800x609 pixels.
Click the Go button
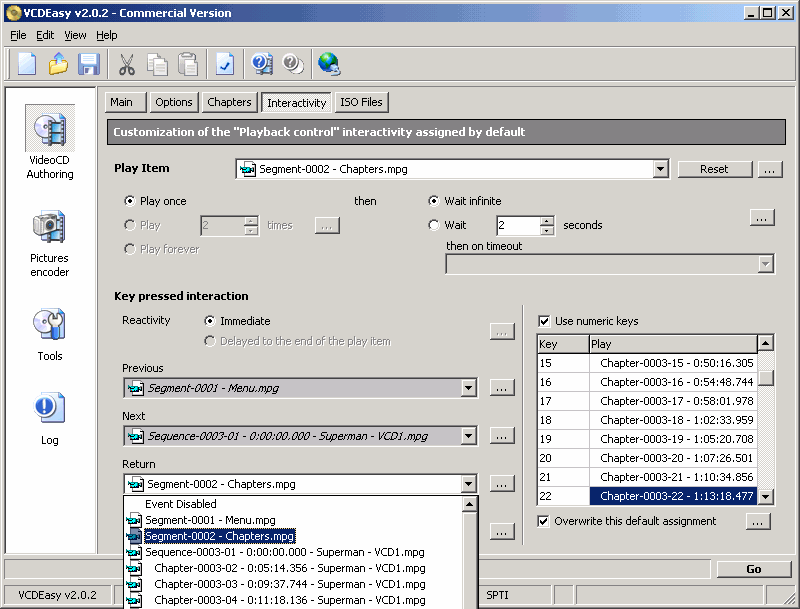tap(753, 569)
